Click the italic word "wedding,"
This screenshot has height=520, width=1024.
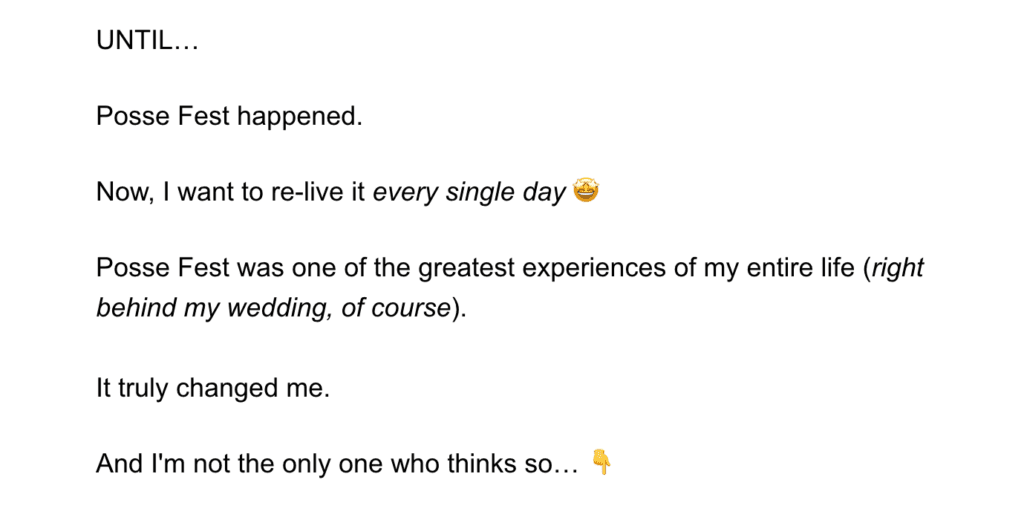tap(288, 308)
